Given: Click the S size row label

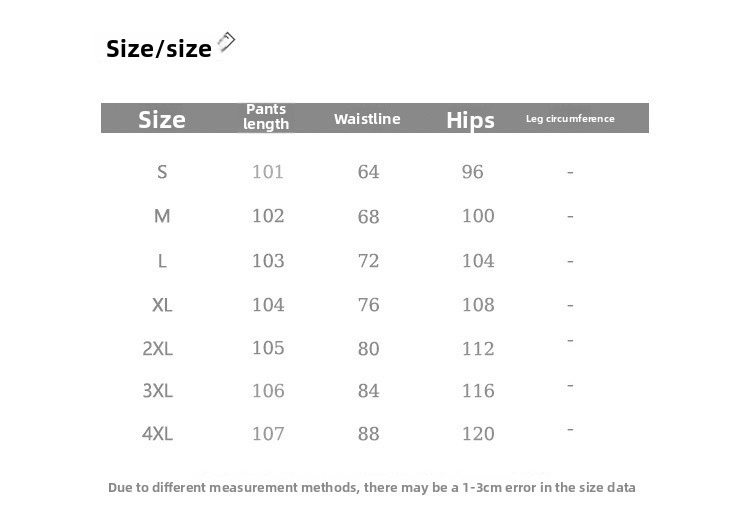Looking at the screenshot, I should [162, 172].
